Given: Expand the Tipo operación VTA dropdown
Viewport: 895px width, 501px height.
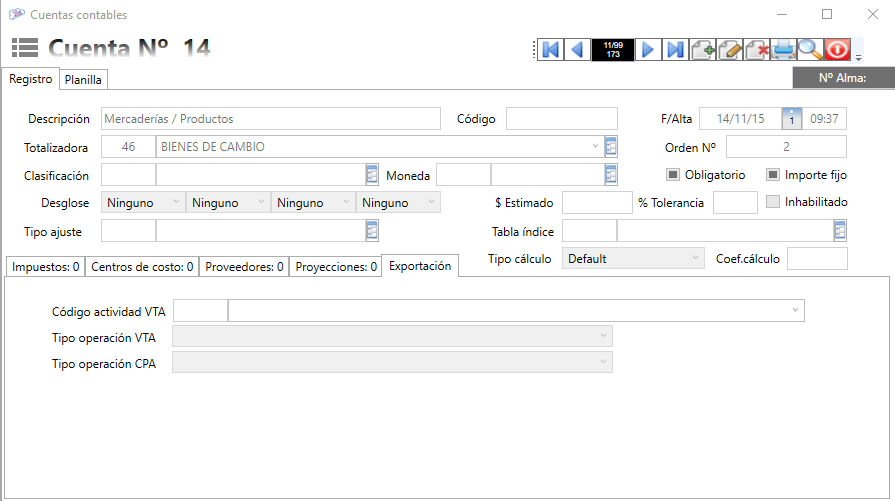Looking at the screenshot, I should click(392, 337).
